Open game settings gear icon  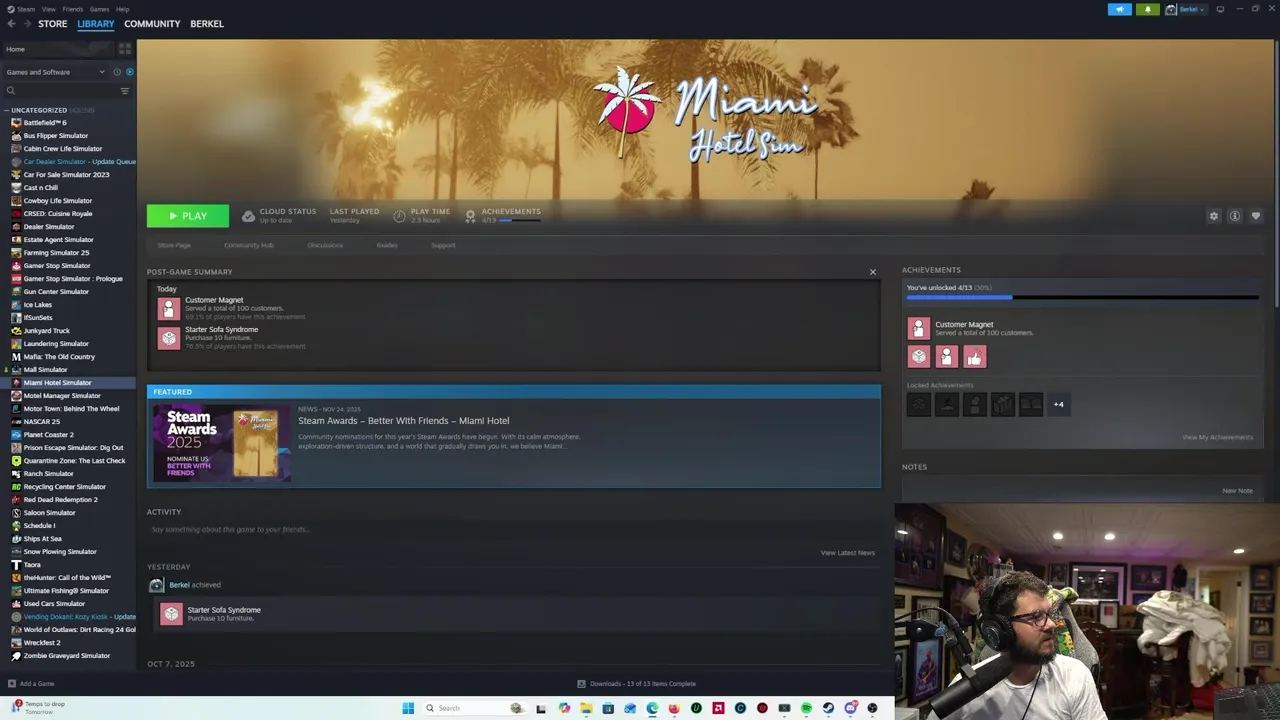click(1214, 216)
